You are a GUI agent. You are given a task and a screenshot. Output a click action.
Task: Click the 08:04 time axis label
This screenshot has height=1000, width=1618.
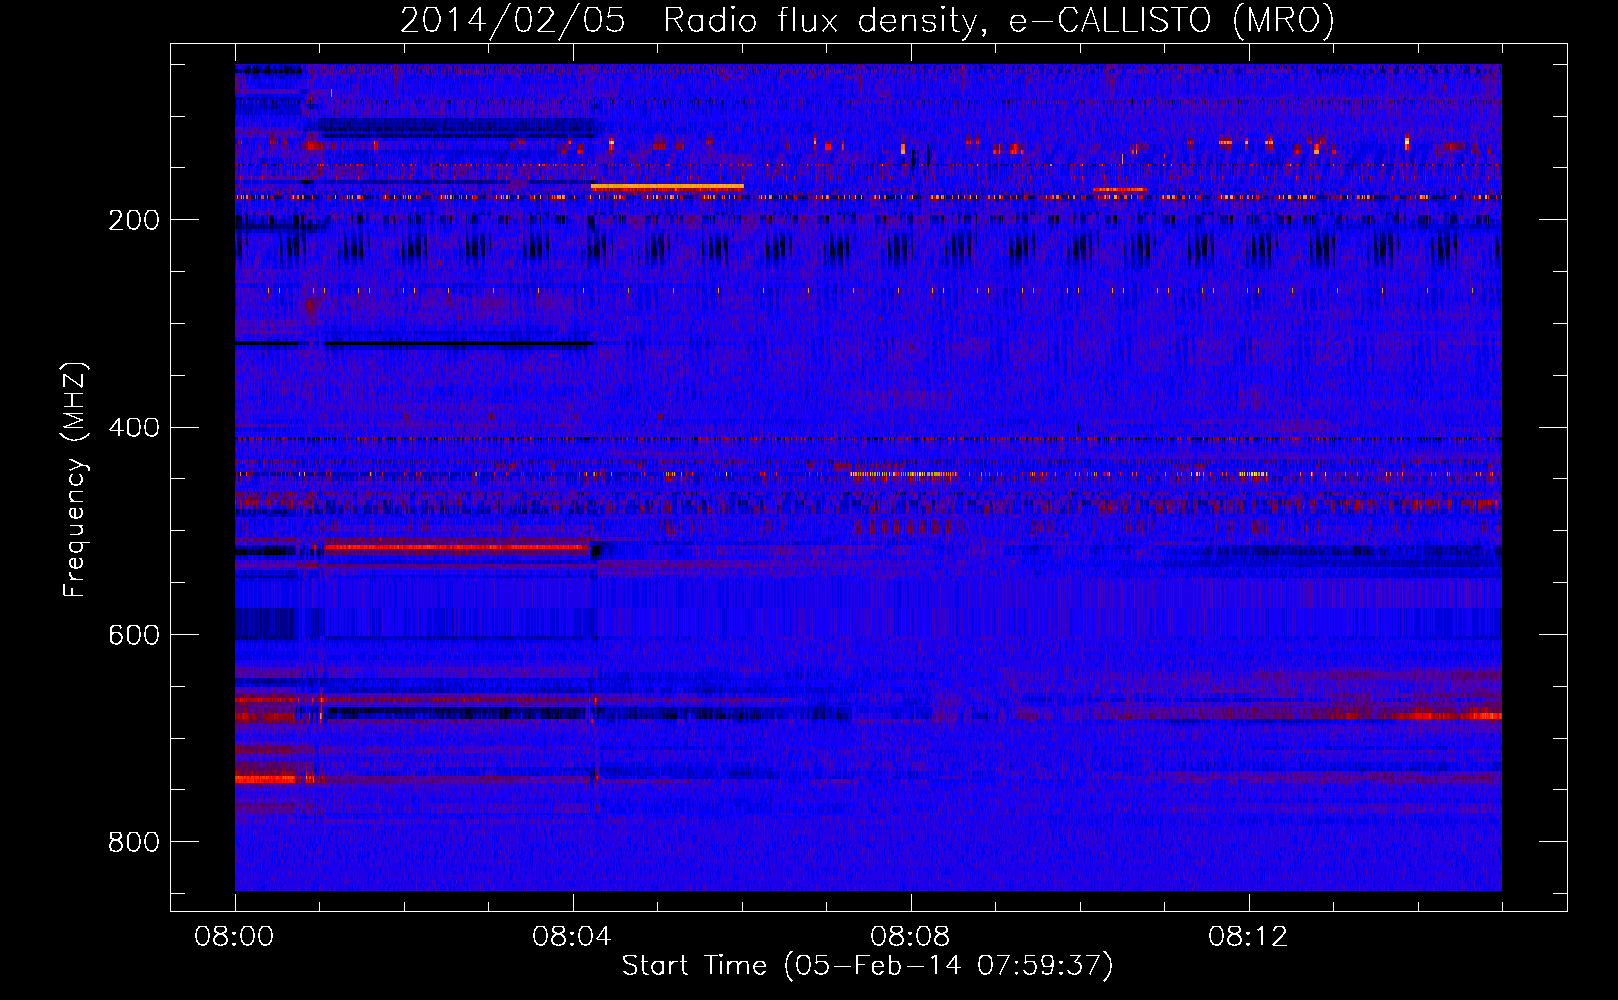572,937
